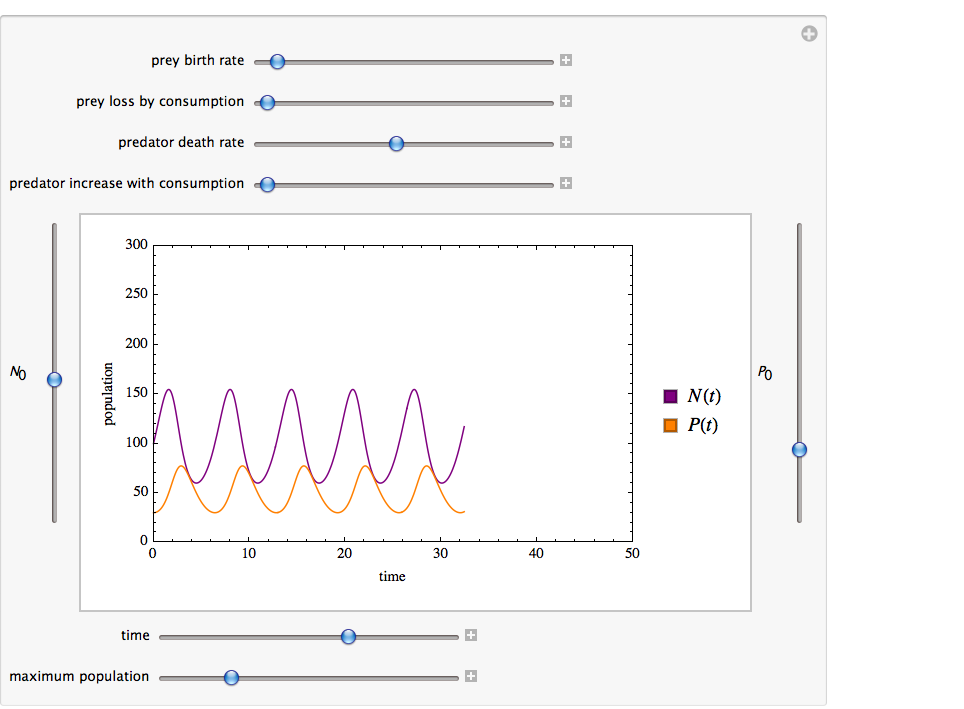
Task: Click the N0 vertical slider handle
Action: tap(55, 380)
